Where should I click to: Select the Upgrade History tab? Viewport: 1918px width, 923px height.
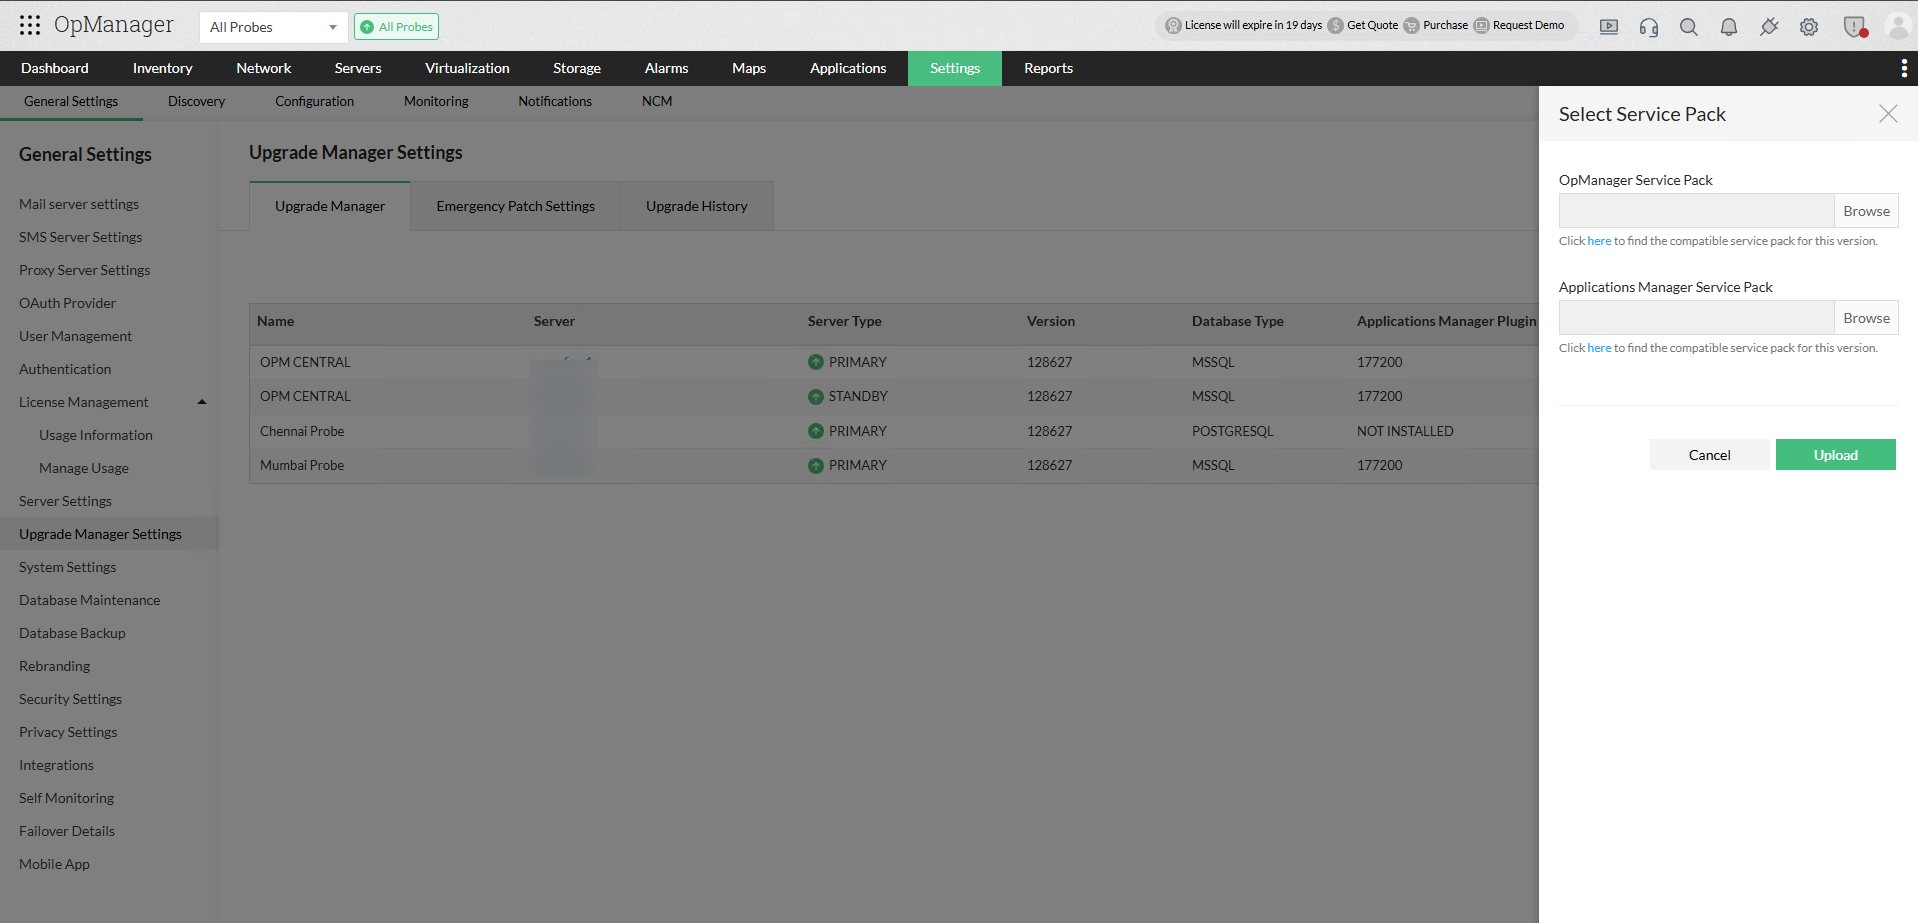tap(697, 206)
